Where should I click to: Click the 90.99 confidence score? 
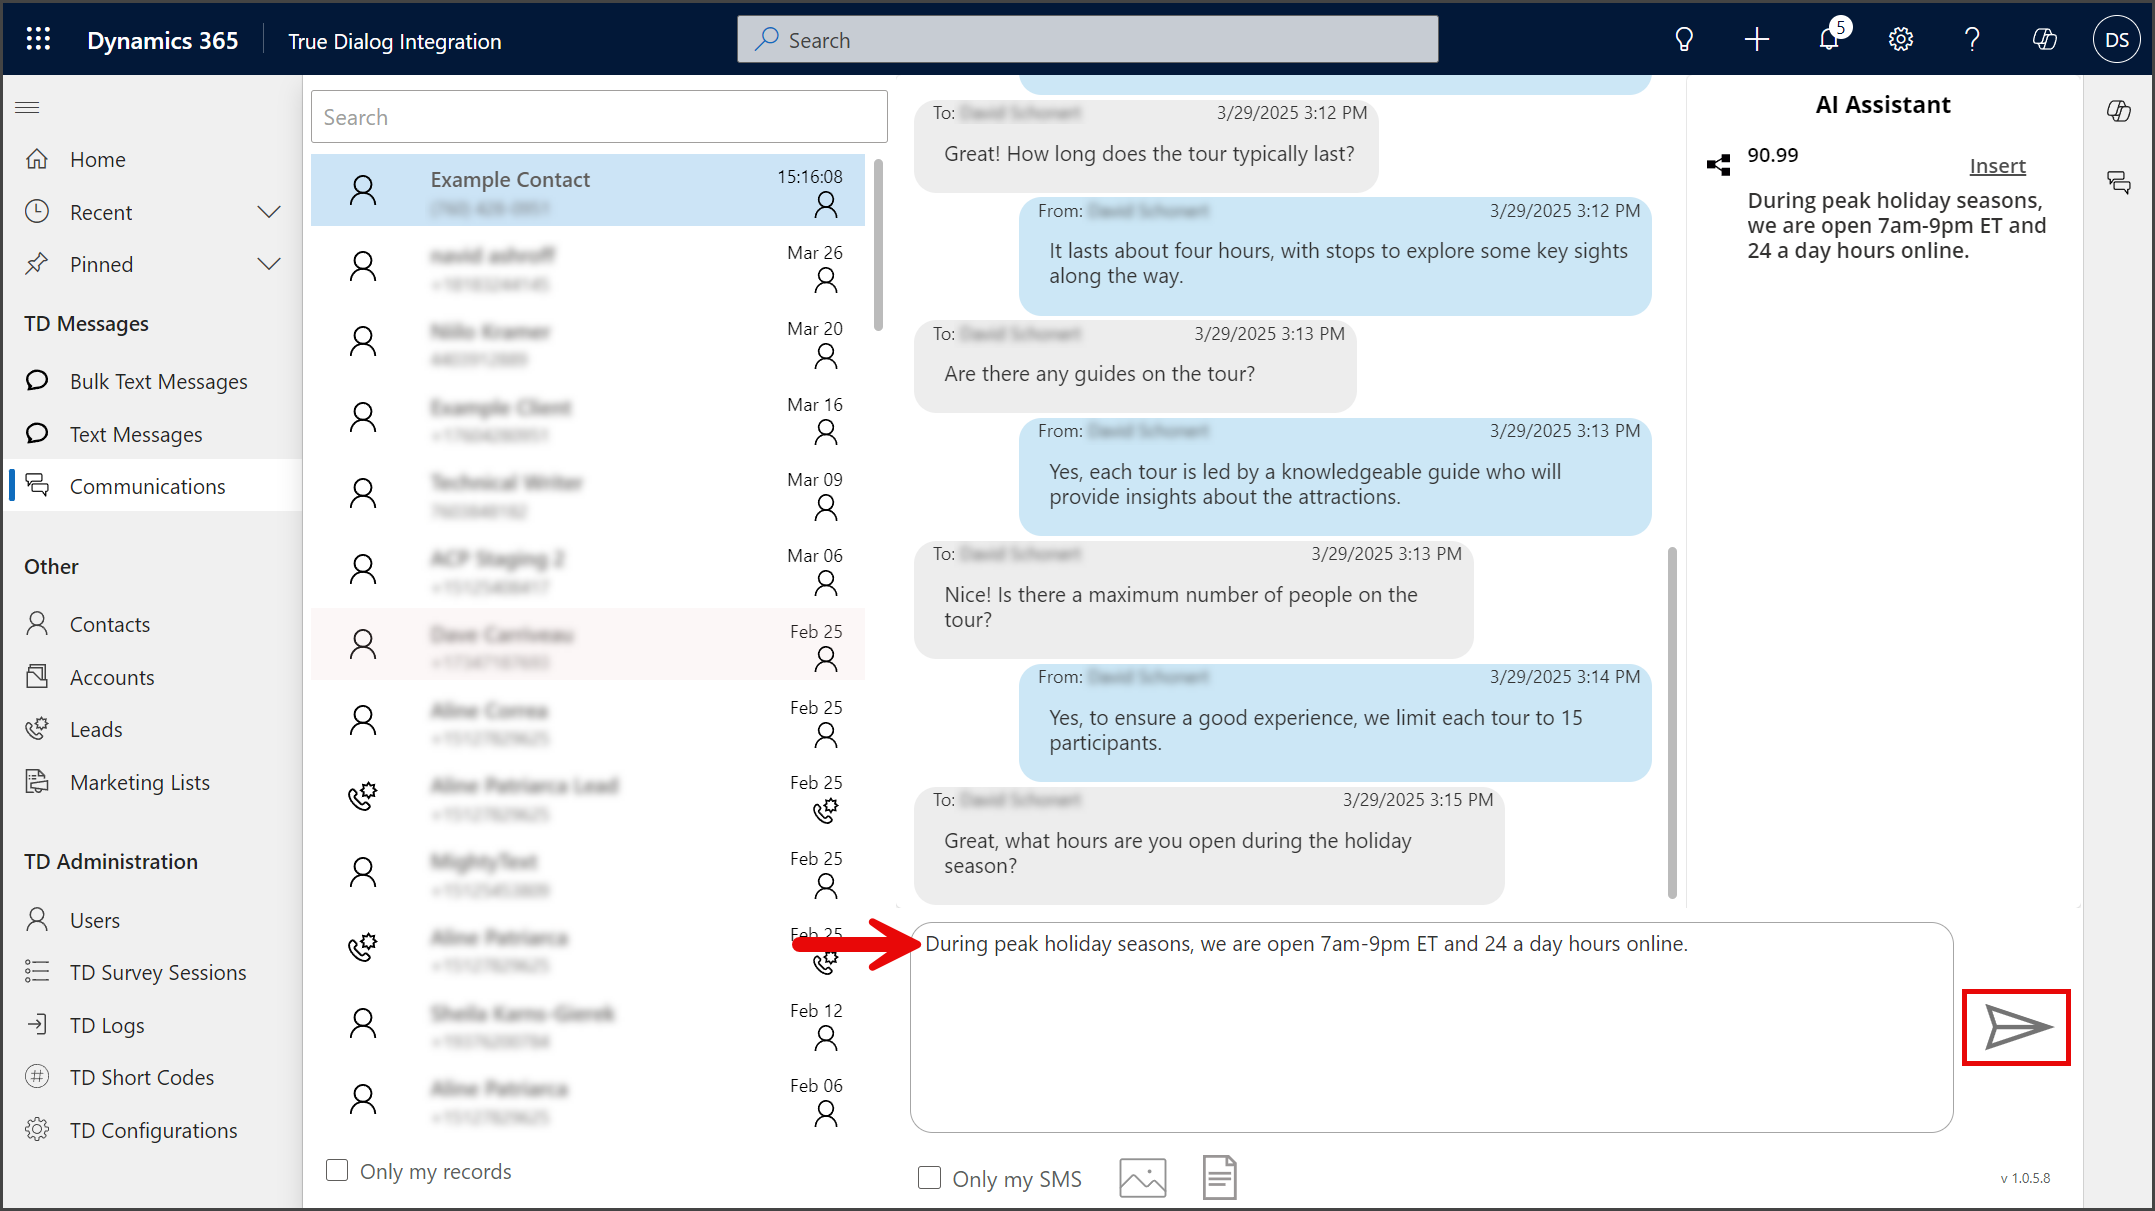(1772, 155)
